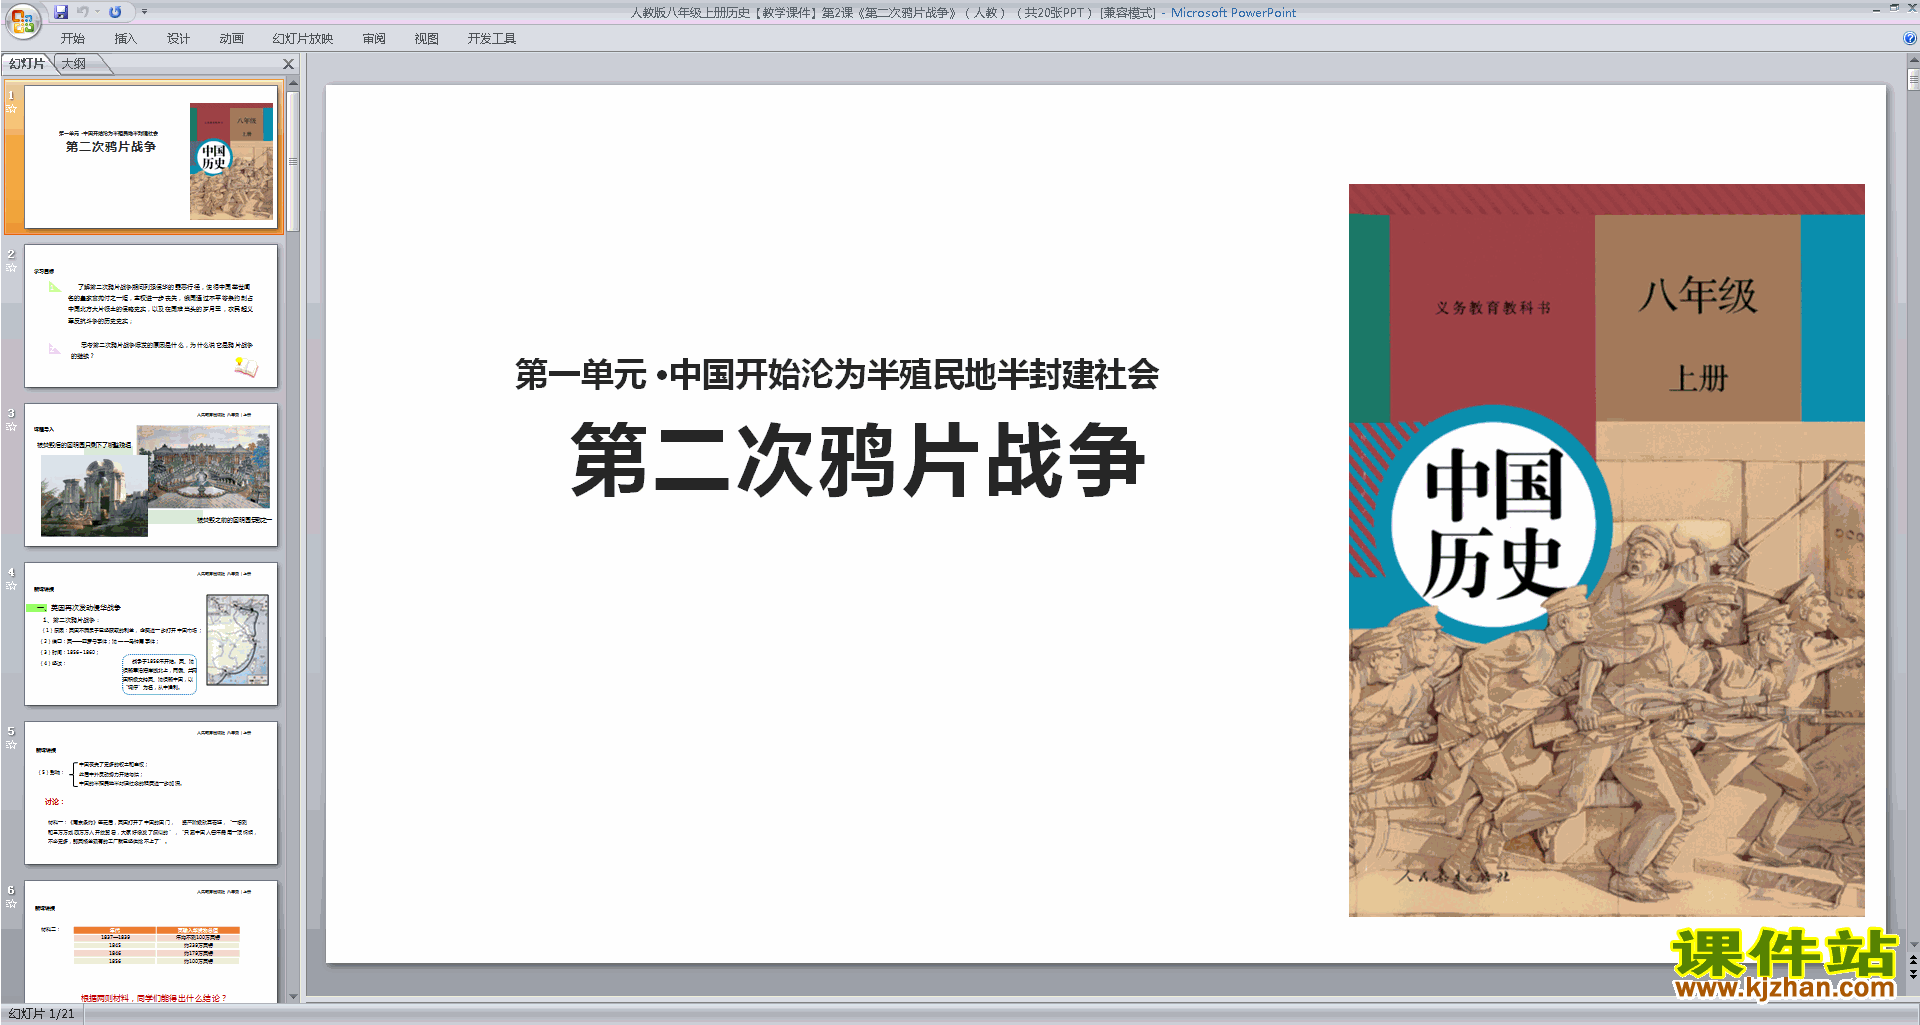The height and width of the screenshot is (1025, 1920).
Task: Click the Undo icon
Action: pos(83,12)
